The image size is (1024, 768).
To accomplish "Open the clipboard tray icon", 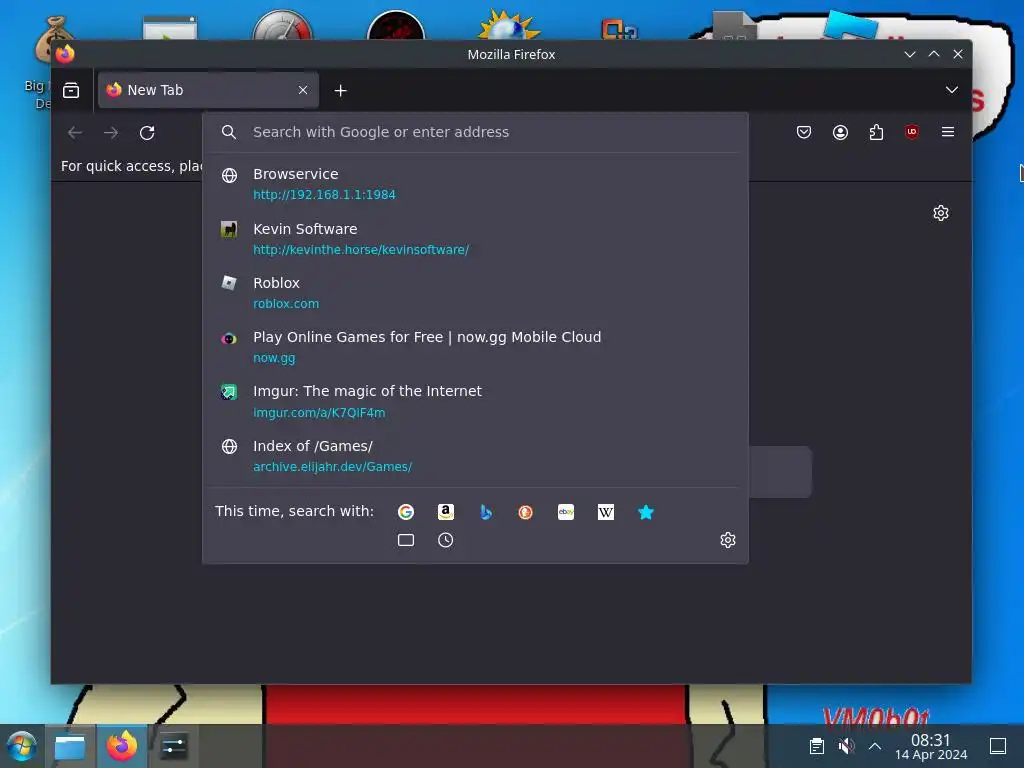I will tap(816, 746).
